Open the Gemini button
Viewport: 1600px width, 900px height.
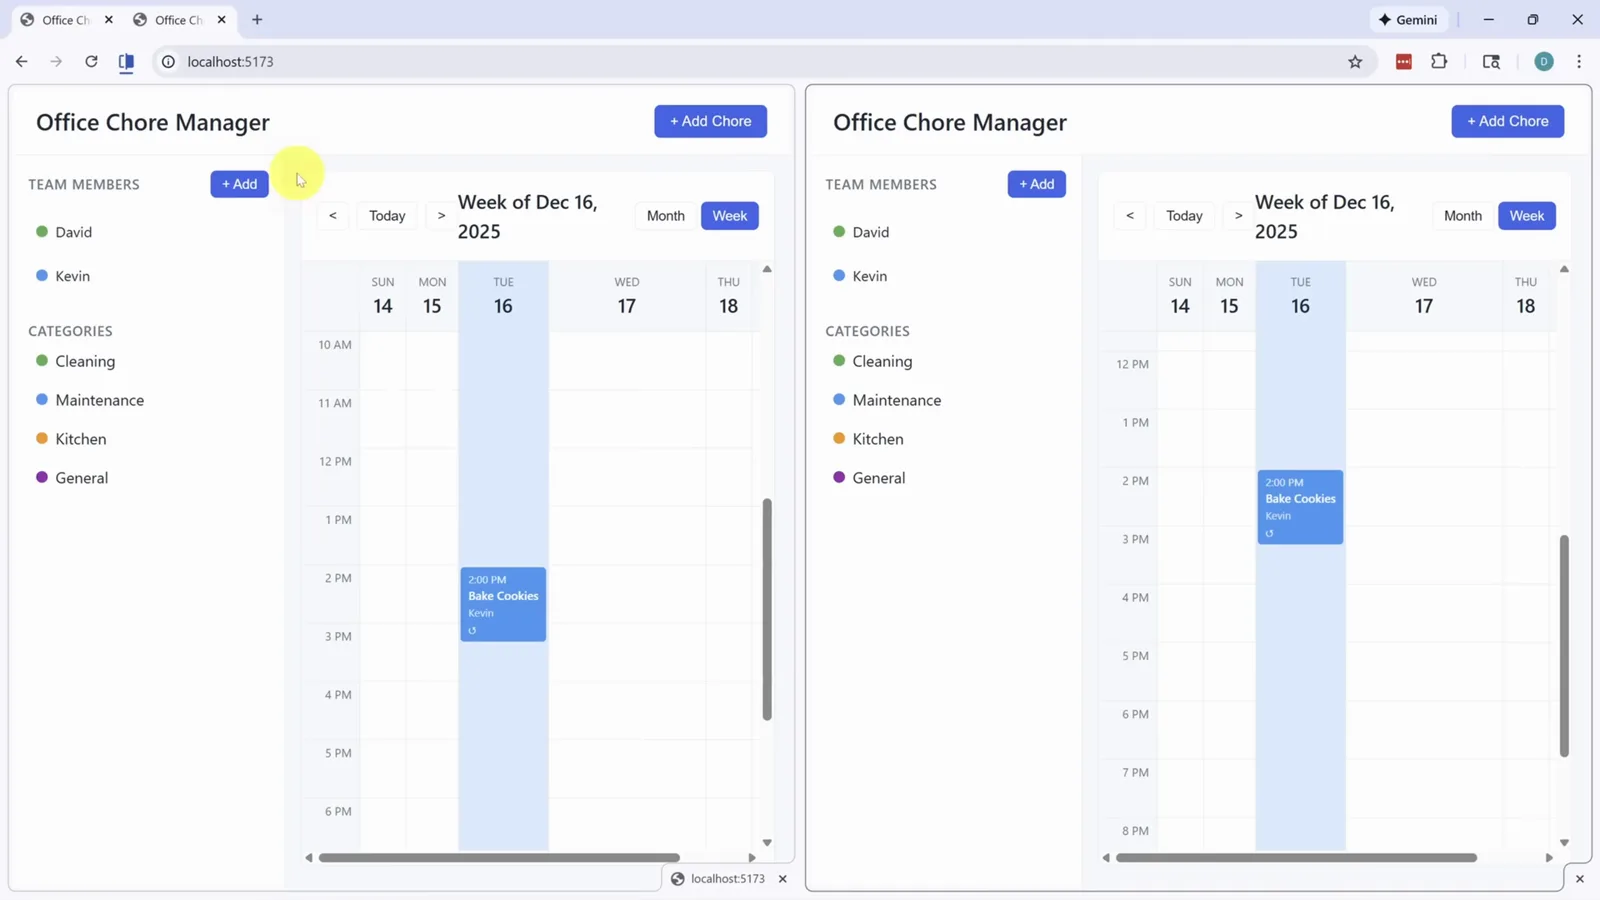pyautogui.click(x=1407, y=20)
